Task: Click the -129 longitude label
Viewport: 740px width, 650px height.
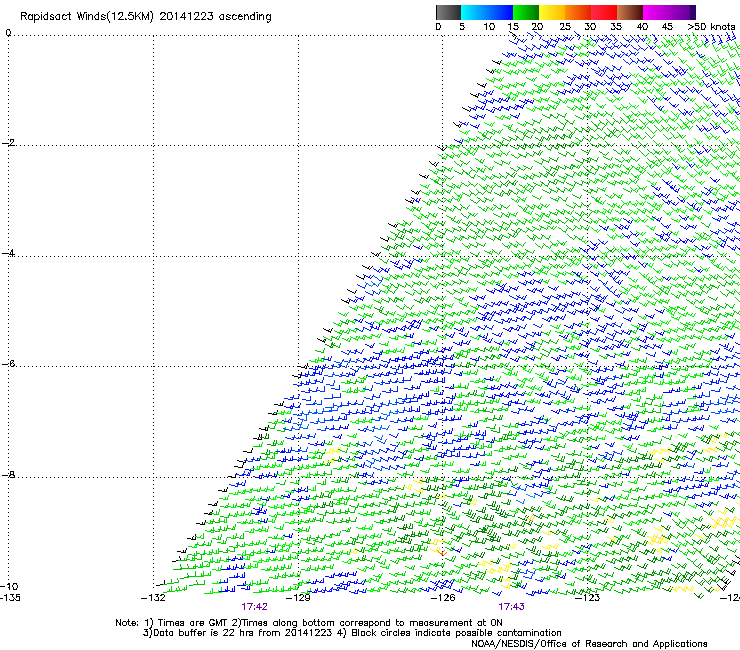Action: point(298,598)
